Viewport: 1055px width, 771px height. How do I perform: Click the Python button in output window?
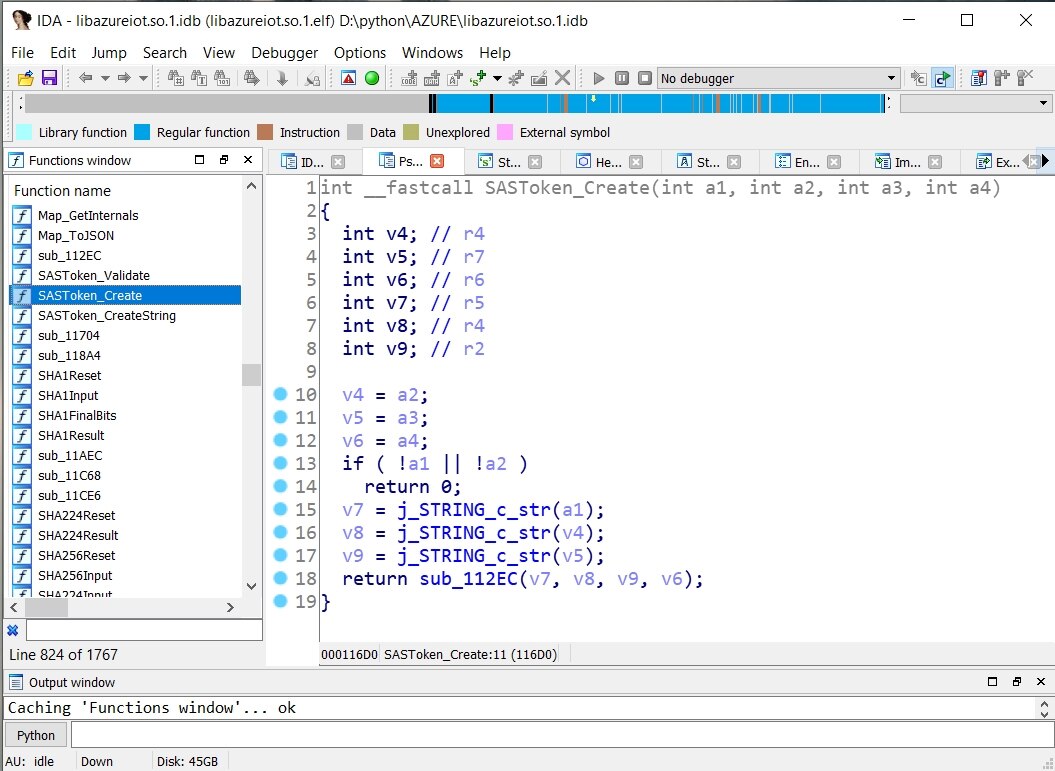click(x=36, y=735)
